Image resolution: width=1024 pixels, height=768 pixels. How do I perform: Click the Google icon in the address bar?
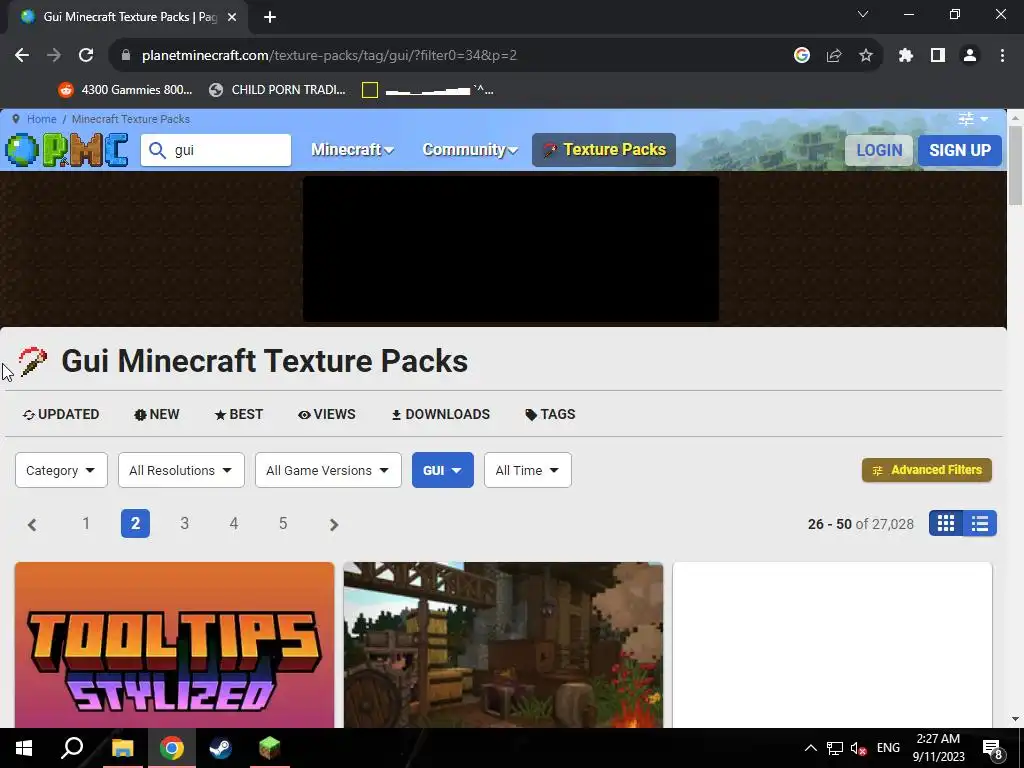point(802,56)
